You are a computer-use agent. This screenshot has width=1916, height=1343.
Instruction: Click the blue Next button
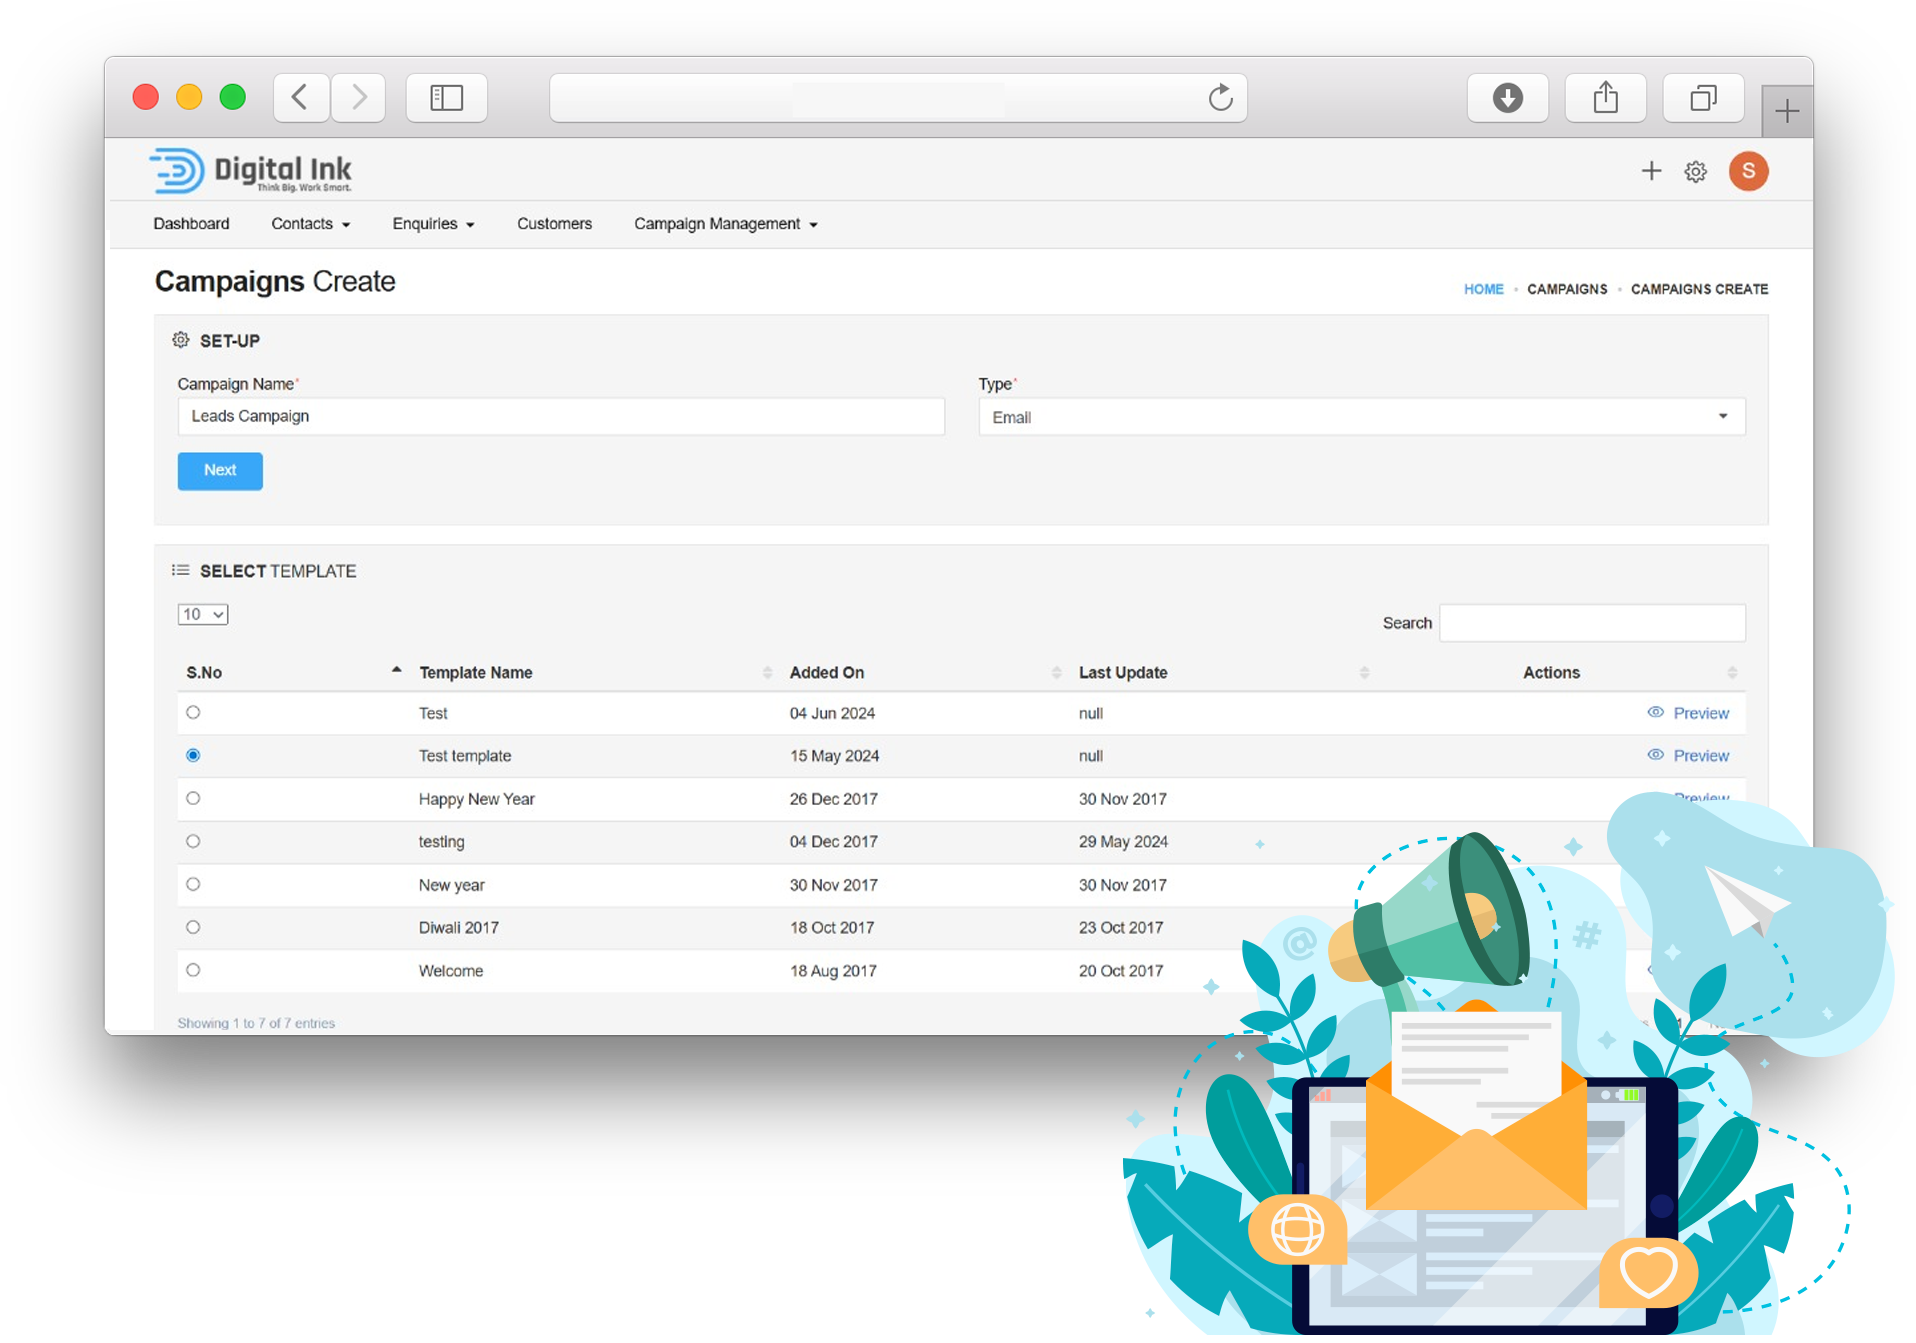click(x=220, y=471)
